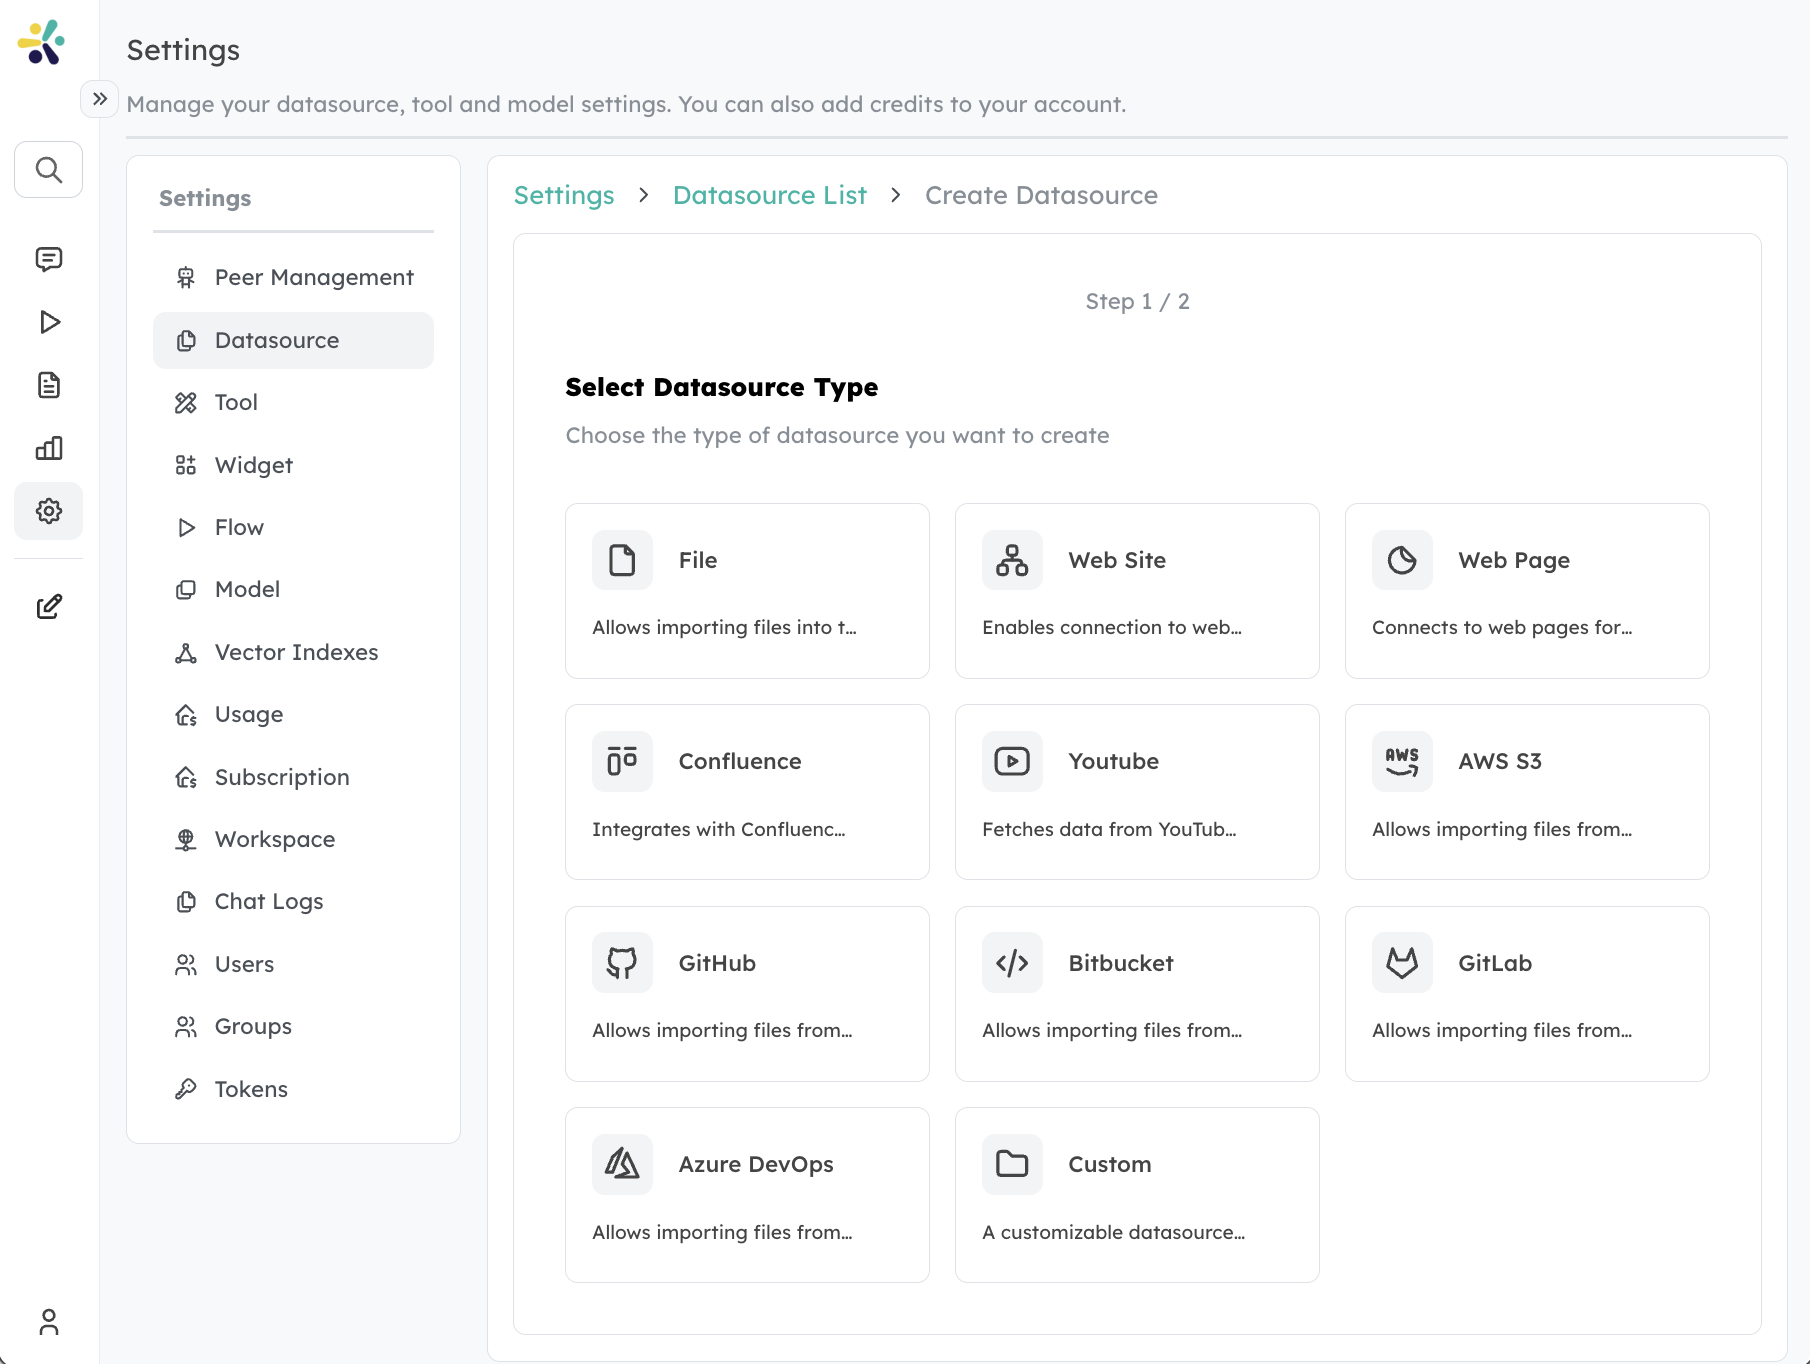Click the app logo at top left
Image resolution: width=1810 pixels, height=1364 pixels.
(x=41, y=42)
